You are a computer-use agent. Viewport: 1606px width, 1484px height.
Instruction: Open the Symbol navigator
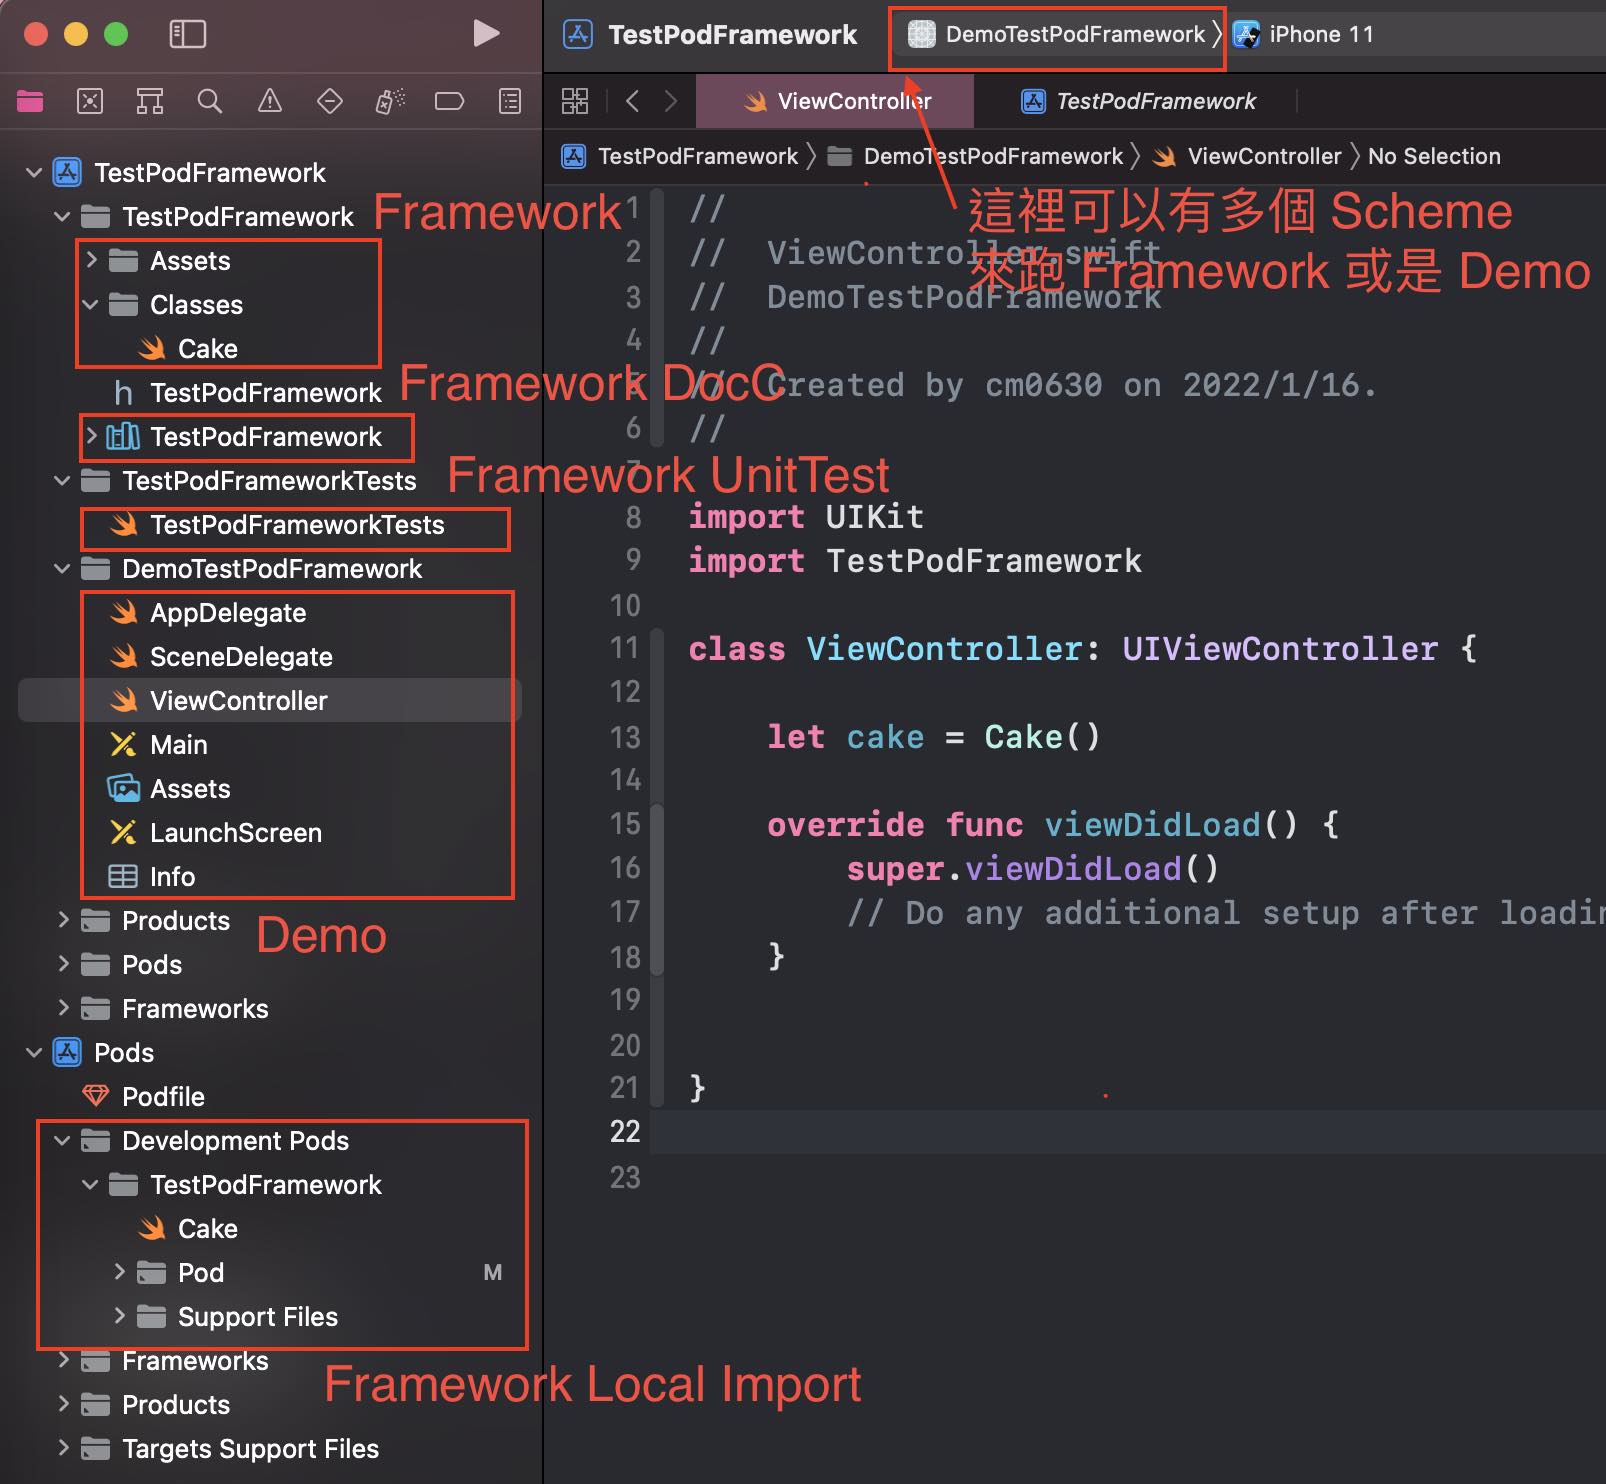150,101
